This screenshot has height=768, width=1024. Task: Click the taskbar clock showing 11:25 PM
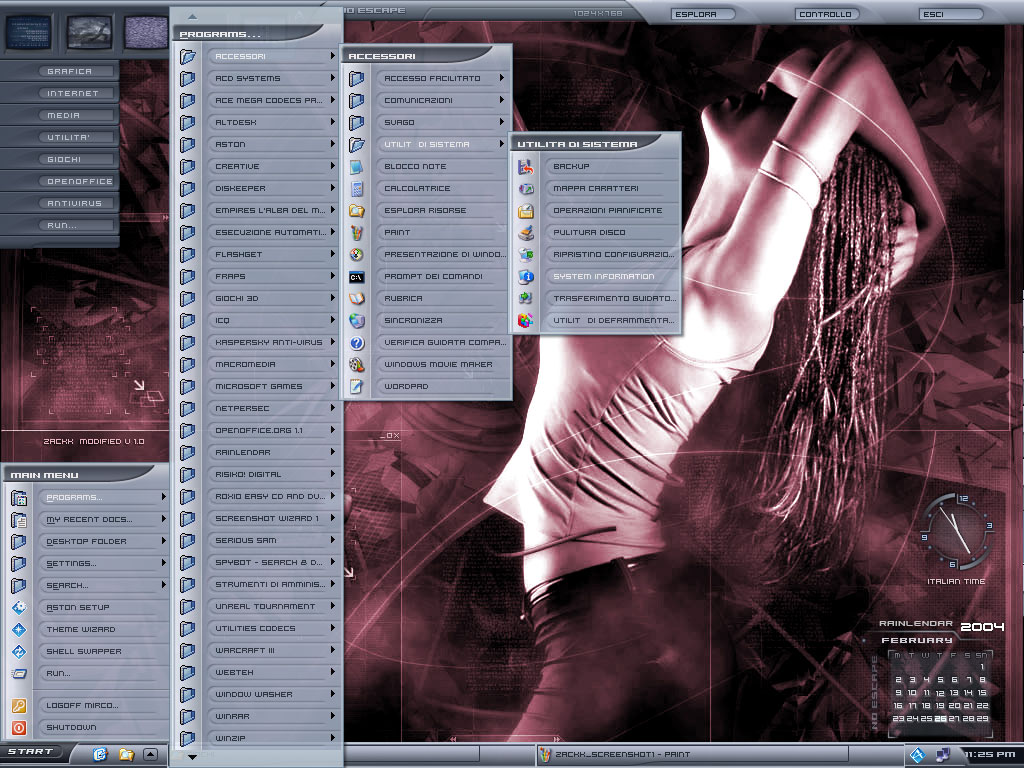coord(990,755)
